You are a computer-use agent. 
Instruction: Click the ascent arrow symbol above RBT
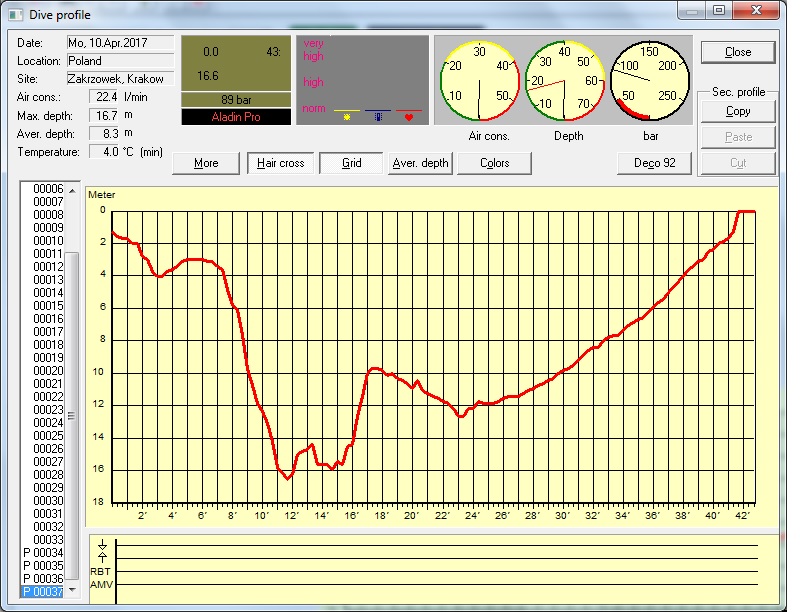pos(102,550)
